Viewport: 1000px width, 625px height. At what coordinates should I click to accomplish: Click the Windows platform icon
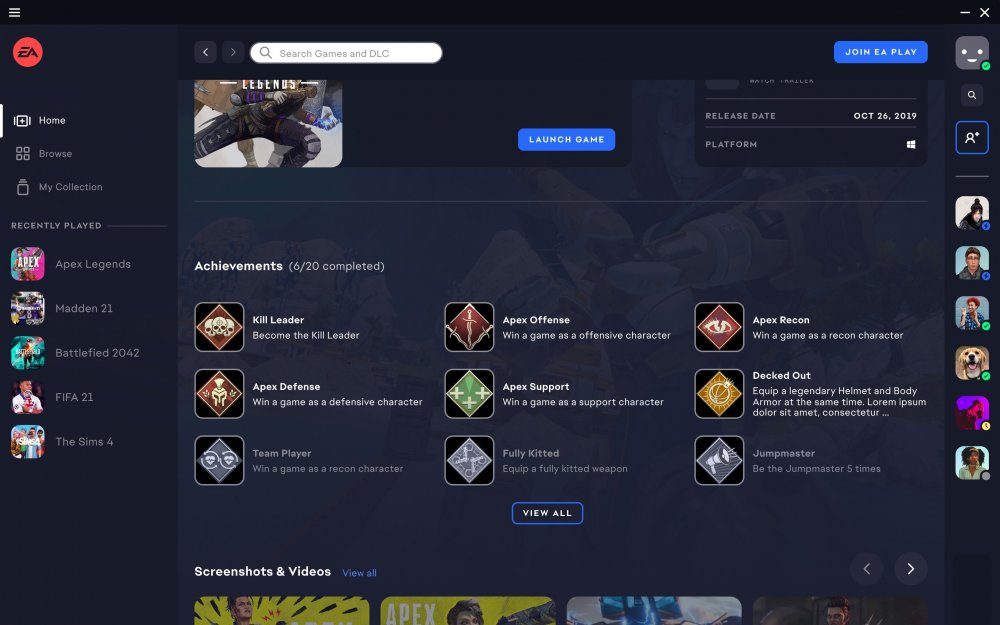click(911, 144)
